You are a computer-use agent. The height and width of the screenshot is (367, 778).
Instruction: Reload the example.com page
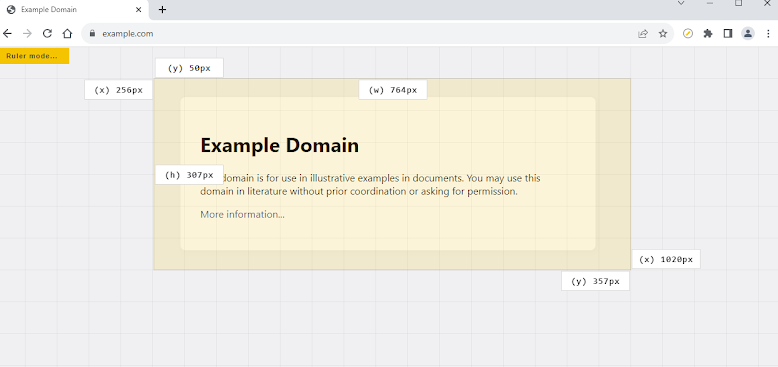tap(47, 34)
